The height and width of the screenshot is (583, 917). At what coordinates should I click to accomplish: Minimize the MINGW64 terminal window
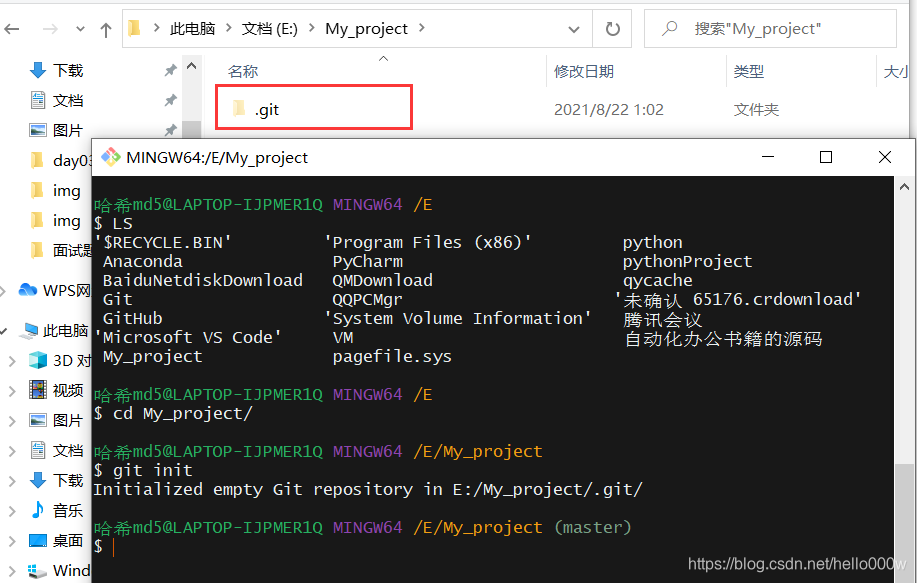click(x=768, y=157)
